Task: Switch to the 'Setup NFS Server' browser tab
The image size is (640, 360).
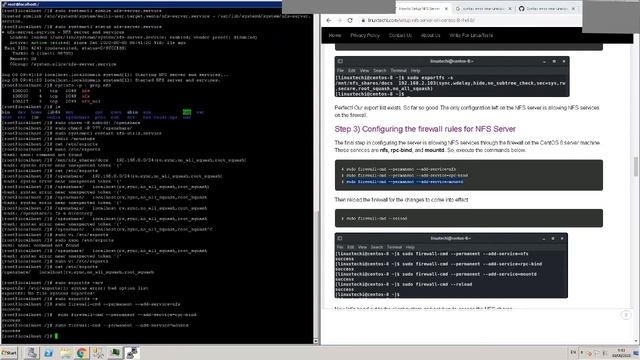Action: (x=420, y=9)
